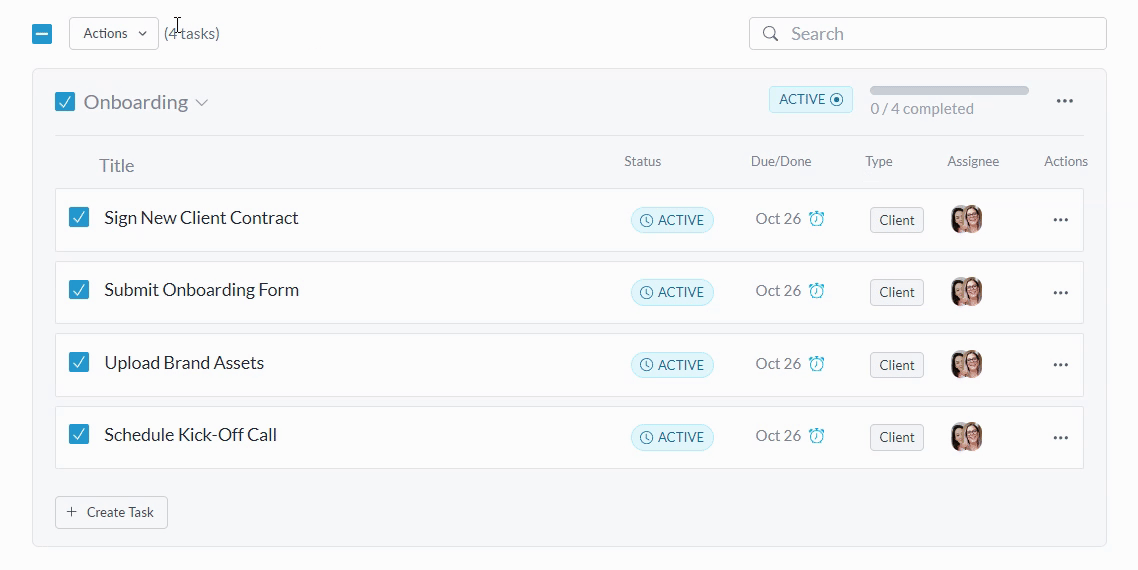This screenshot has height=570, width=1138.
Task: Open ACTIVE status dropdown for Onboarding group
Action: click(x=810, y=99)
